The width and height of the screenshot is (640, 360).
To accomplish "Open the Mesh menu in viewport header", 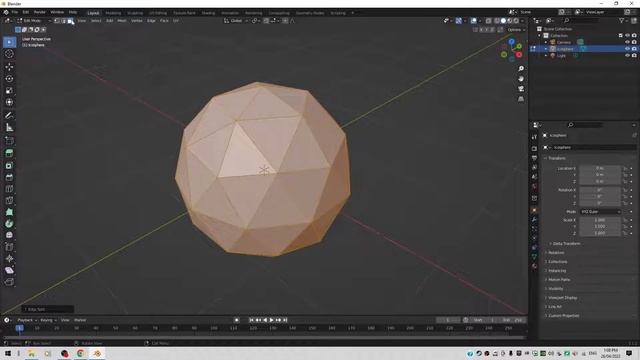I will pos(122,20).
